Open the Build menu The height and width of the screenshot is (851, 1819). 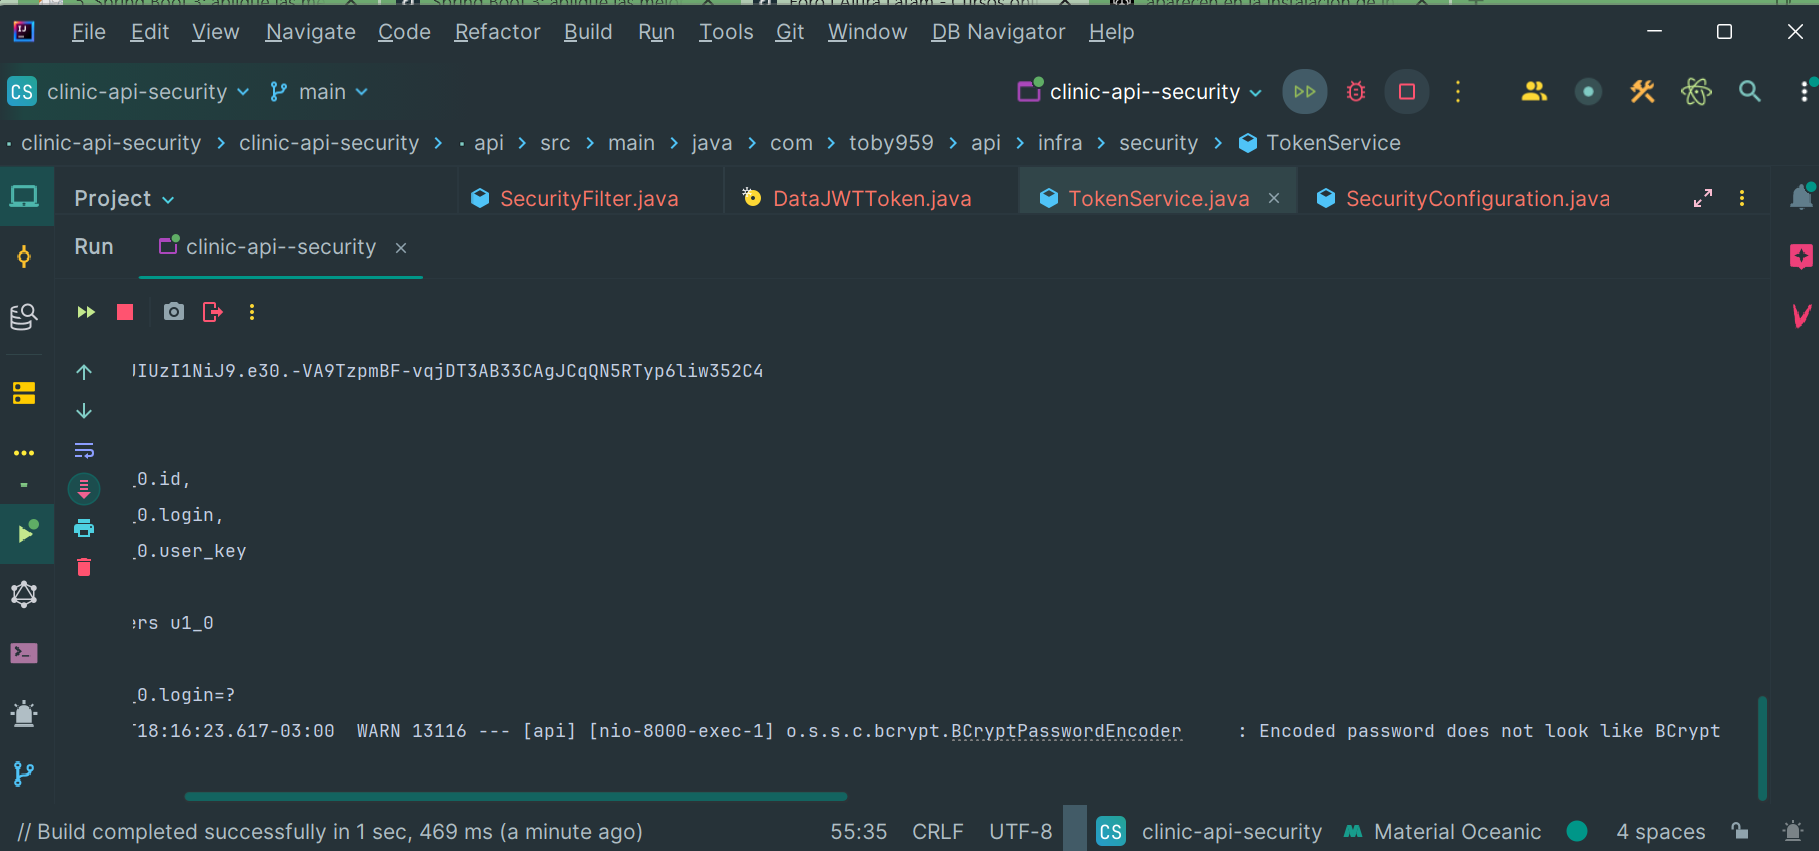[x=588, y=32]
